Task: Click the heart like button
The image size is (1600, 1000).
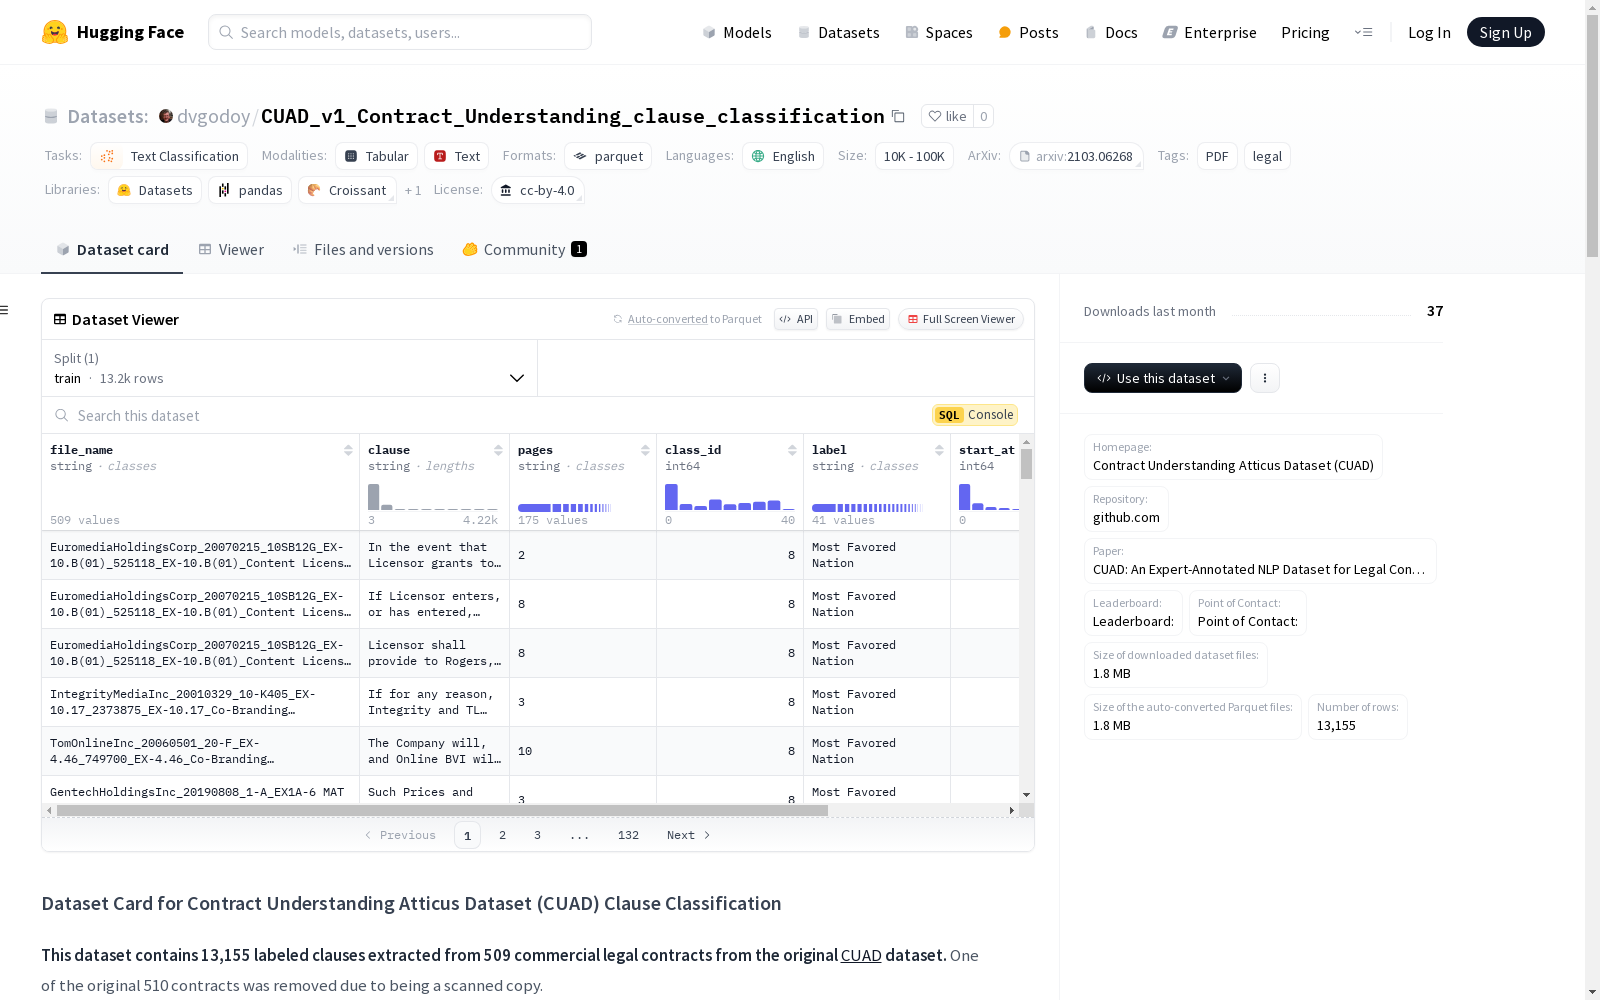Action: coord(946,116)
